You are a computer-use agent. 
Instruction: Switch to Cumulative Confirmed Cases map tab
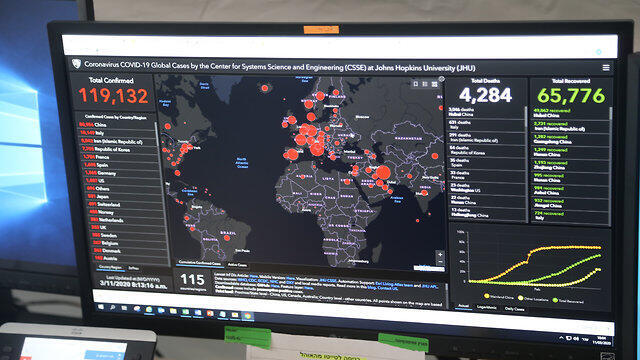(x=200, y=263)
